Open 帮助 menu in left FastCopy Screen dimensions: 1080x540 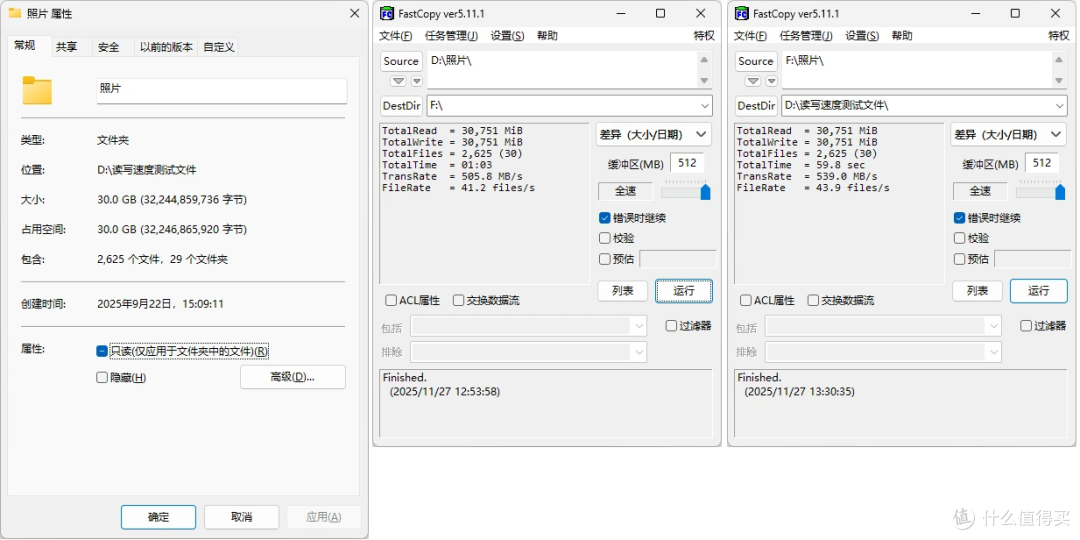pos(548,36)
